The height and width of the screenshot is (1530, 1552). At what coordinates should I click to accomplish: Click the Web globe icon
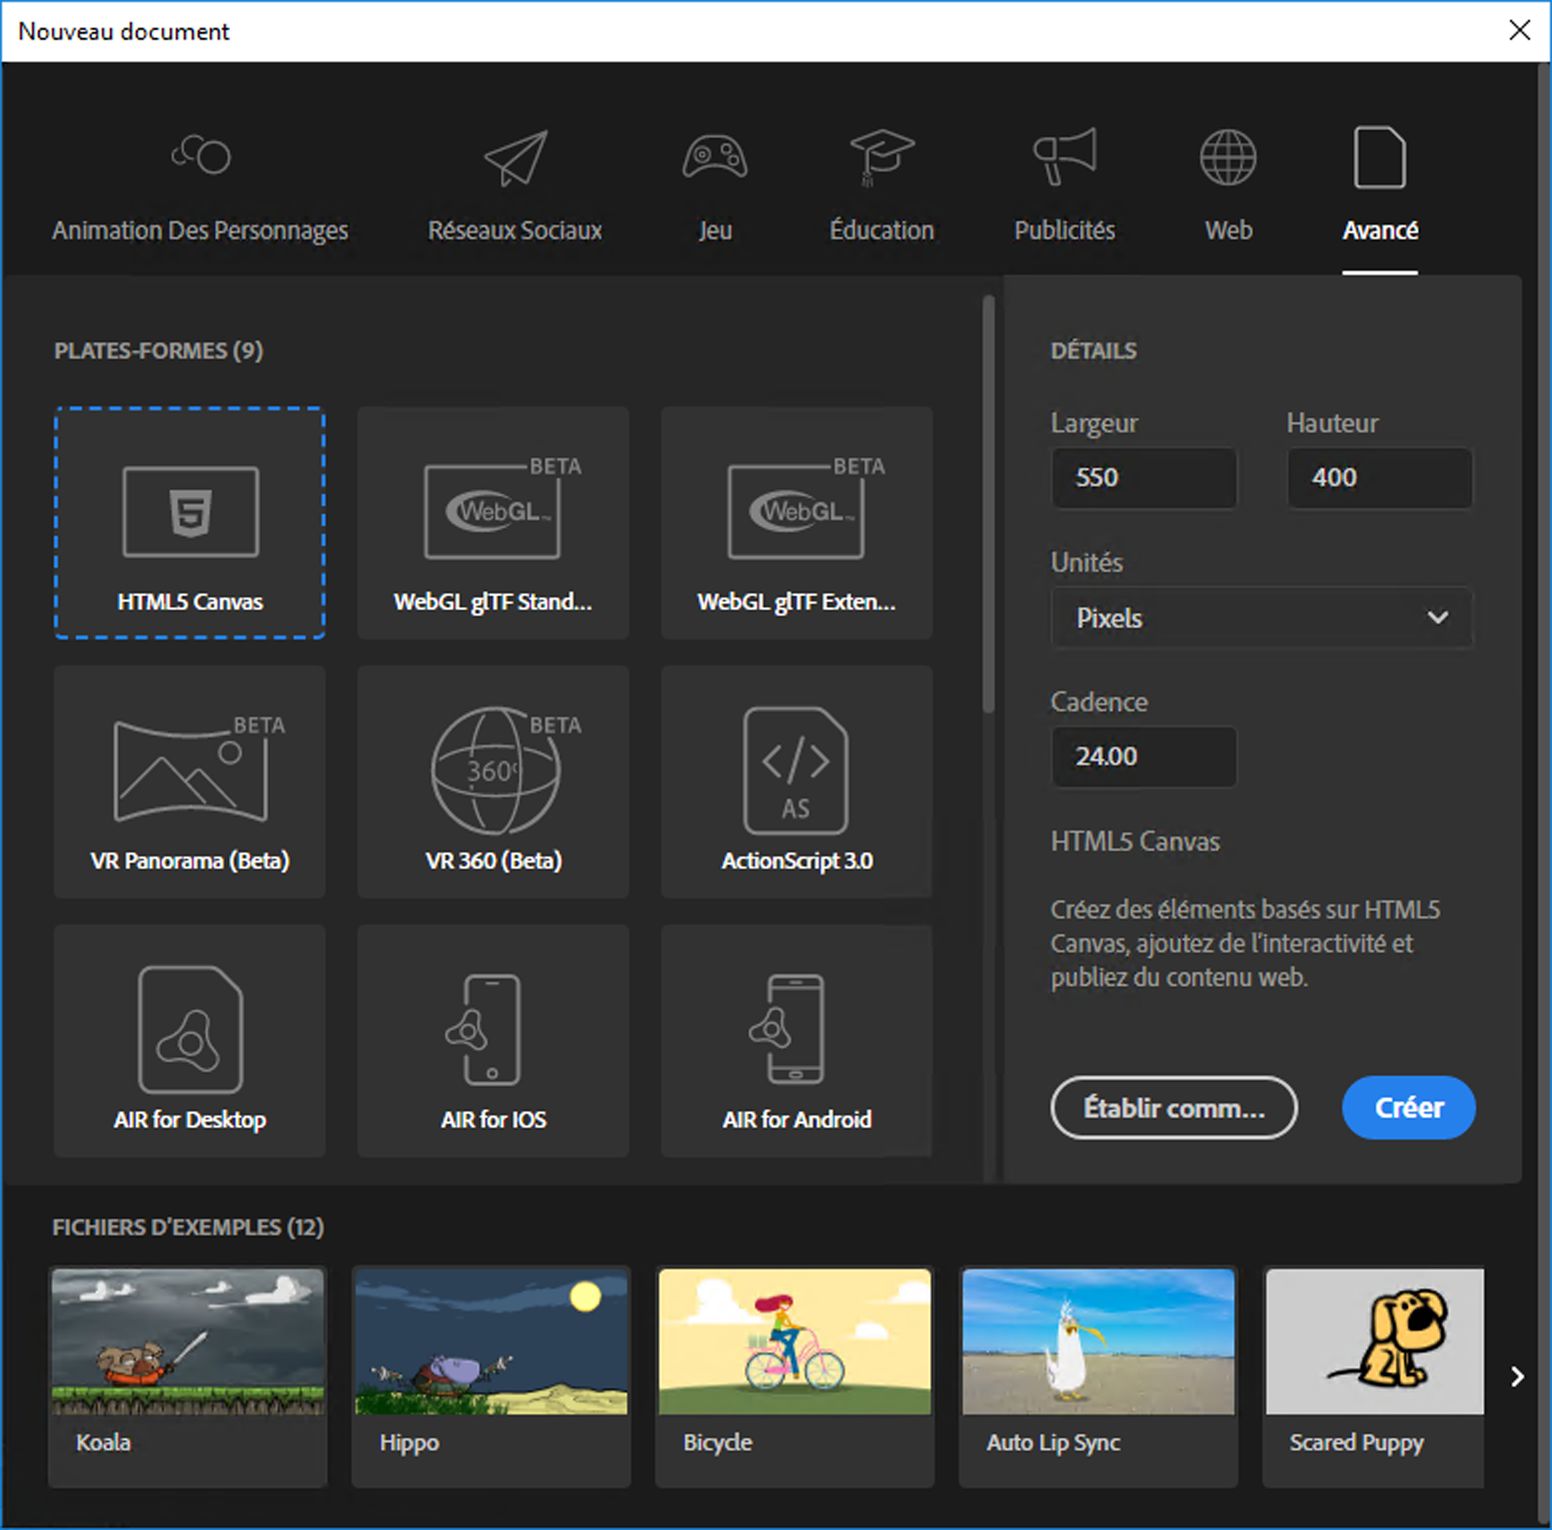click(x=1228, y=157)
